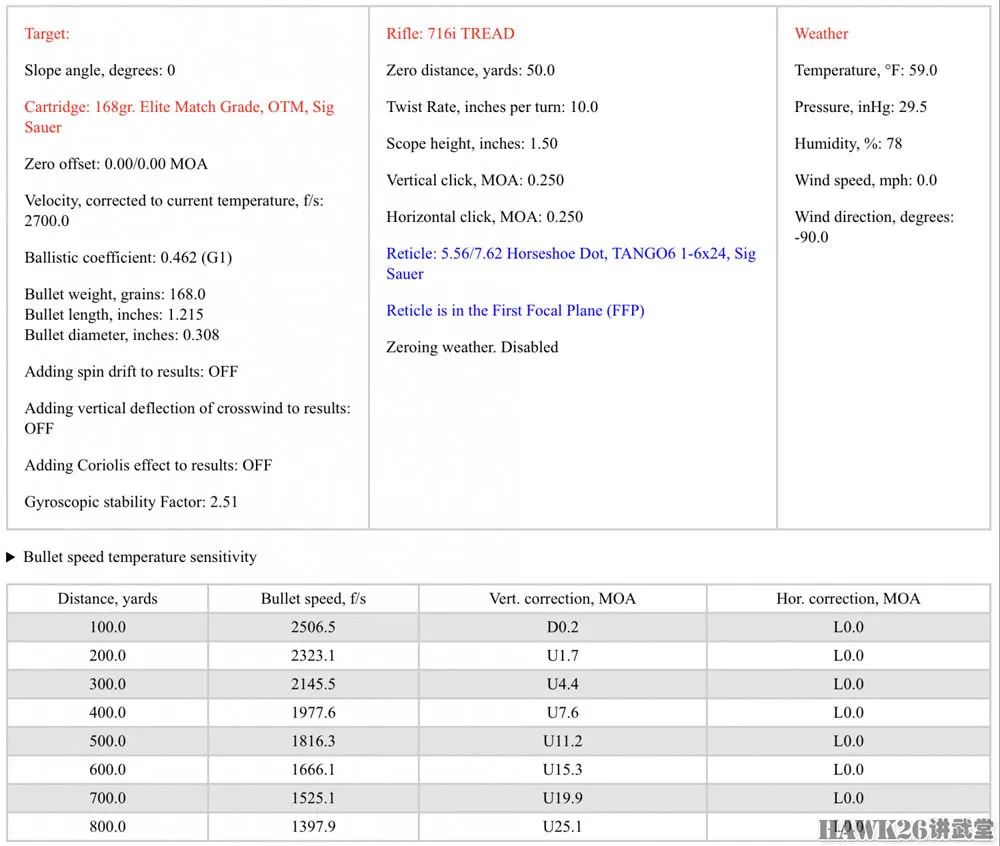Screen dimensions: 1000x846
Task: Click the bullet speed value 1816.3
Action: tap(313, 741)
